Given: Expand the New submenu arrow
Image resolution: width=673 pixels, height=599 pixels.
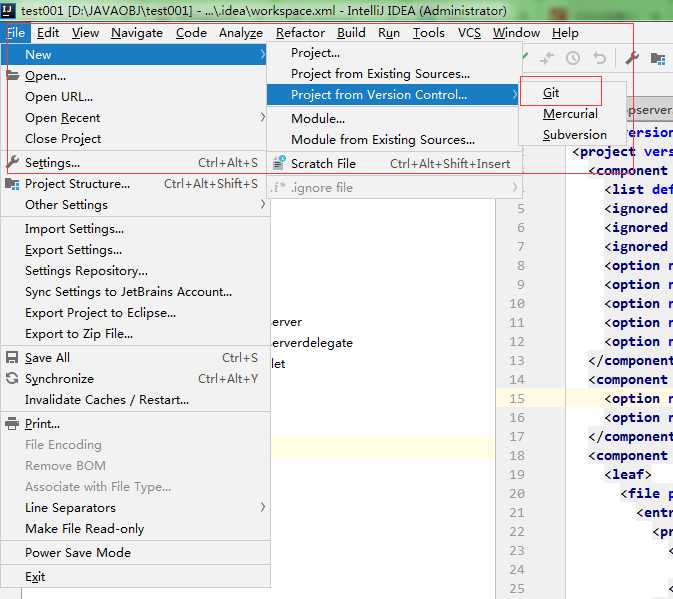Looking at the screenshot, I should tap(262, 54).
